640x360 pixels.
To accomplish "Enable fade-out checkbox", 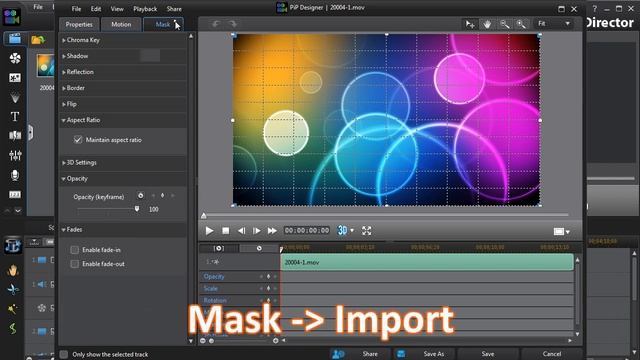I will [x=74, y=264].
